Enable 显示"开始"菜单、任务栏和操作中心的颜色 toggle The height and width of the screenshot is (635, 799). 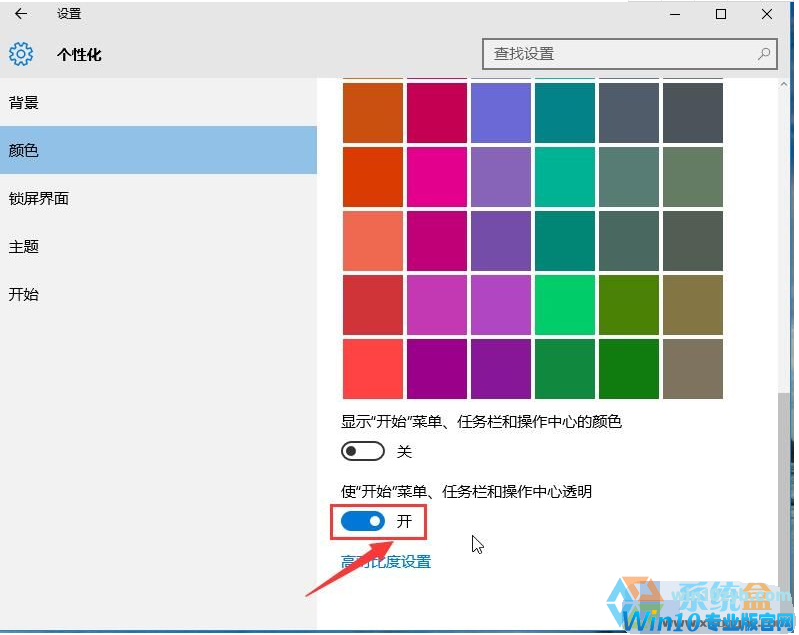point(362,452)
